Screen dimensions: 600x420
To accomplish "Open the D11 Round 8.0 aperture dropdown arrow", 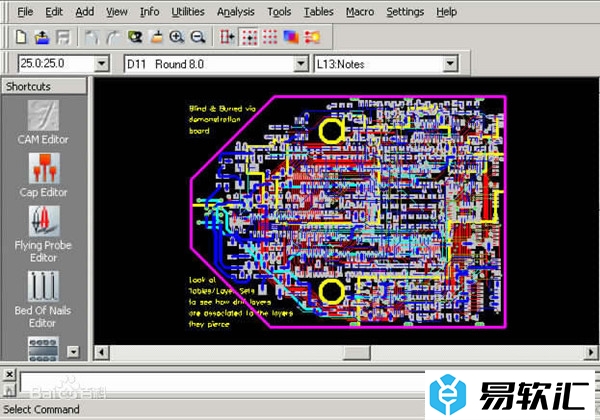I will coord(301,63).
